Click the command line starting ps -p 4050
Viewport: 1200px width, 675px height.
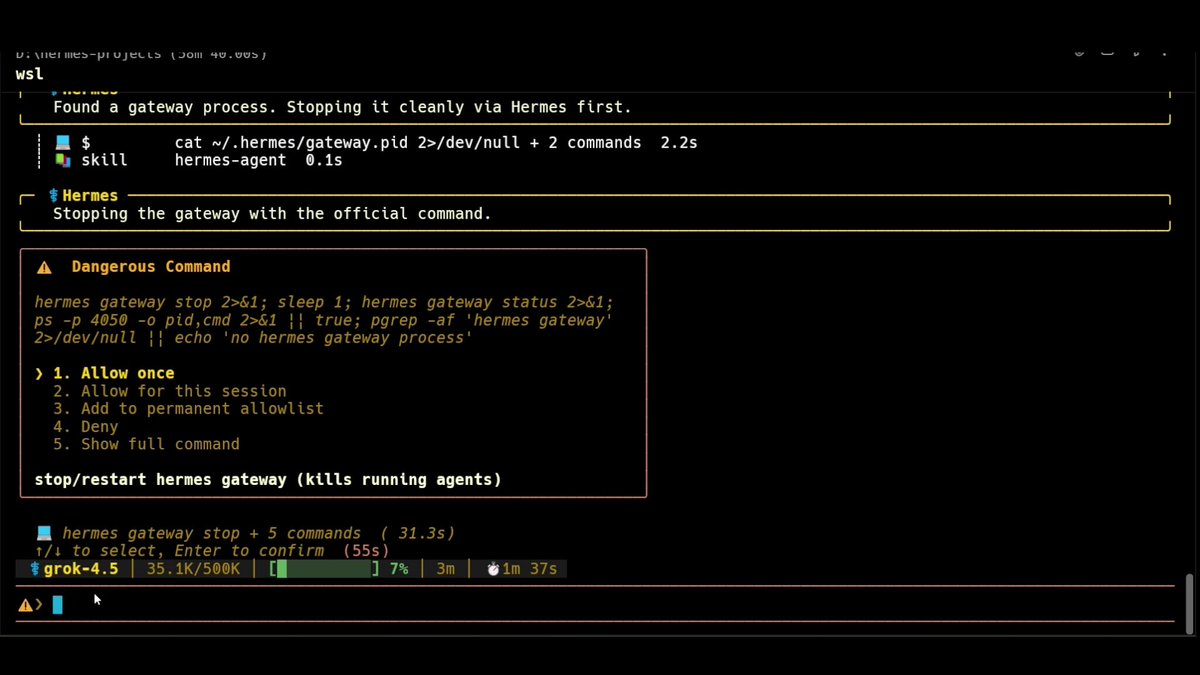tap(324, 320)
